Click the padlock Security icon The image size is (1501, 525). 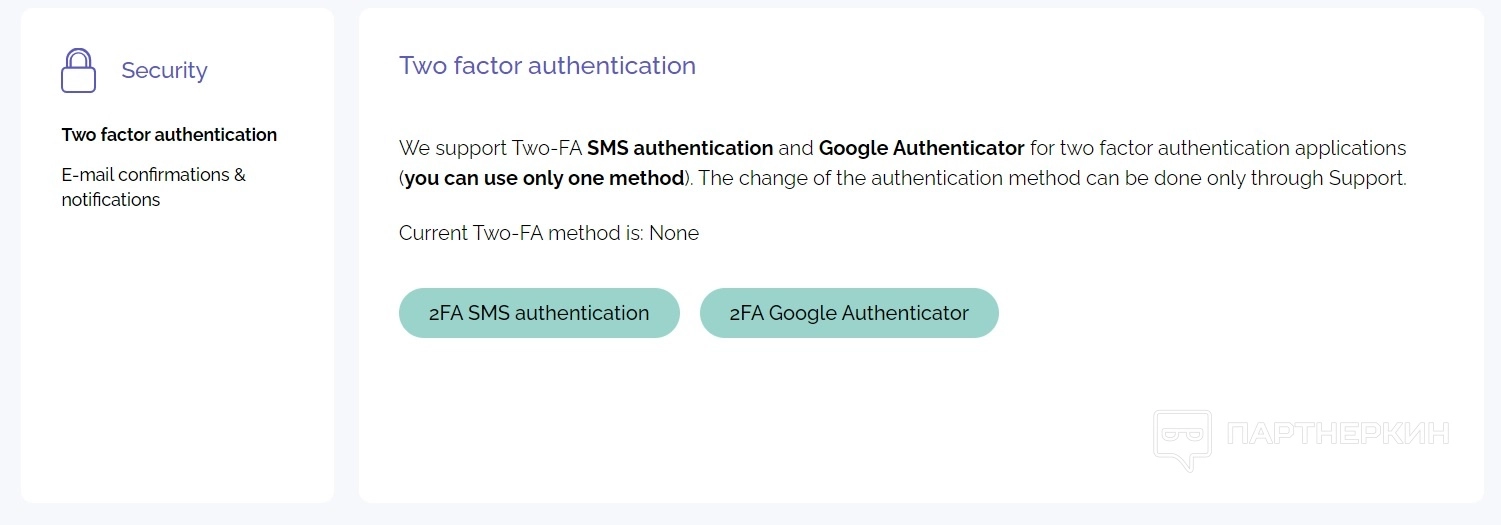[78, 70]
